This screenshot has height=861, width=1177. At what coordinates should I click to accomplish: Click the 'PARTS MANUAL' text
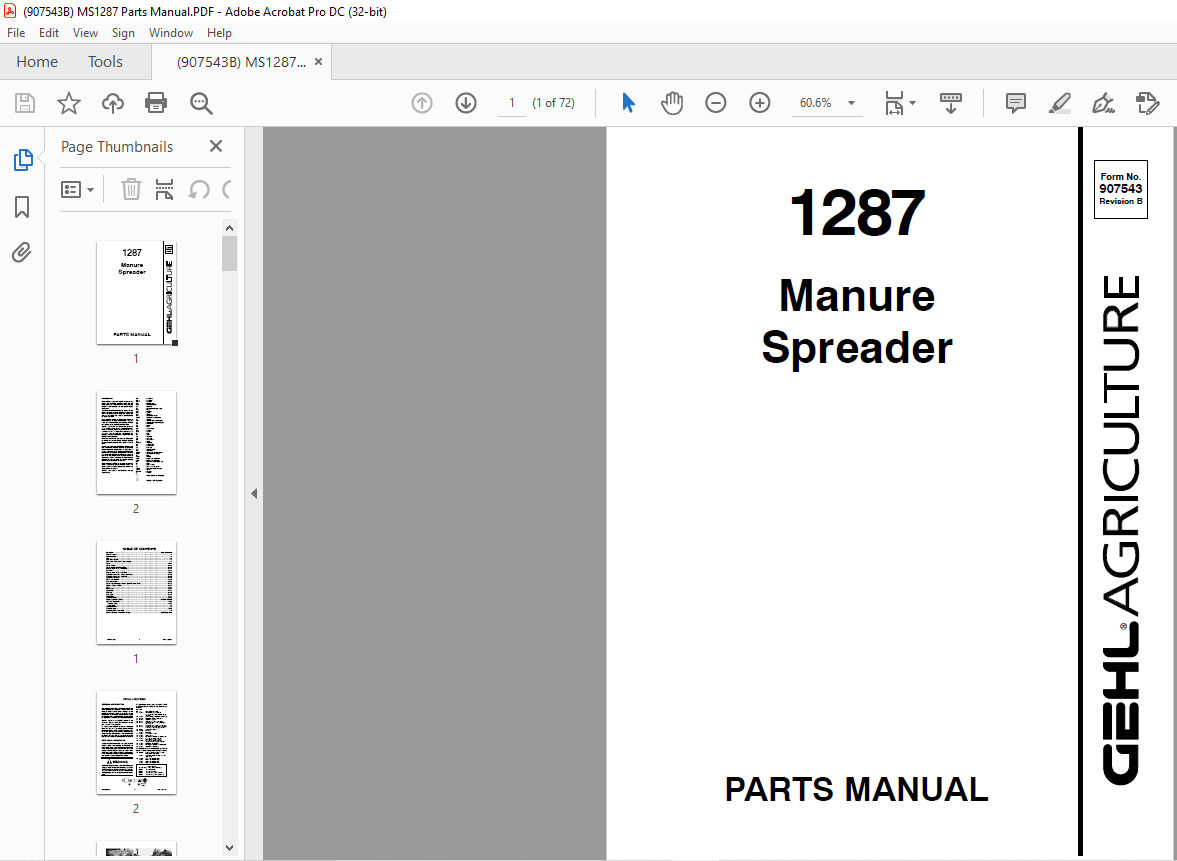[856, 789]
